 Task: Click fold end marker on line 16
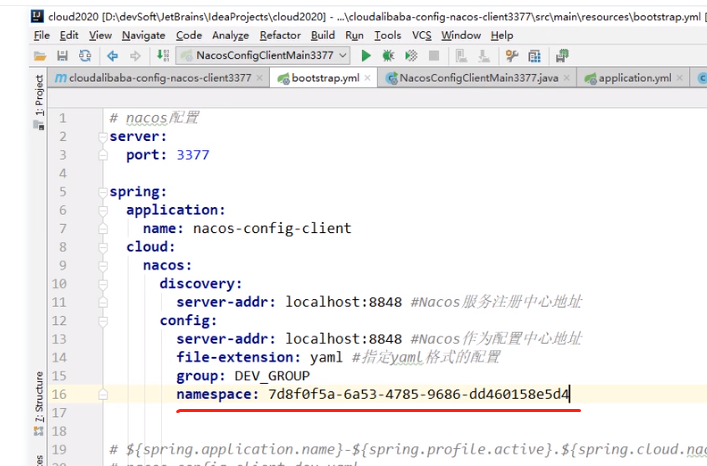pos(103,395)
